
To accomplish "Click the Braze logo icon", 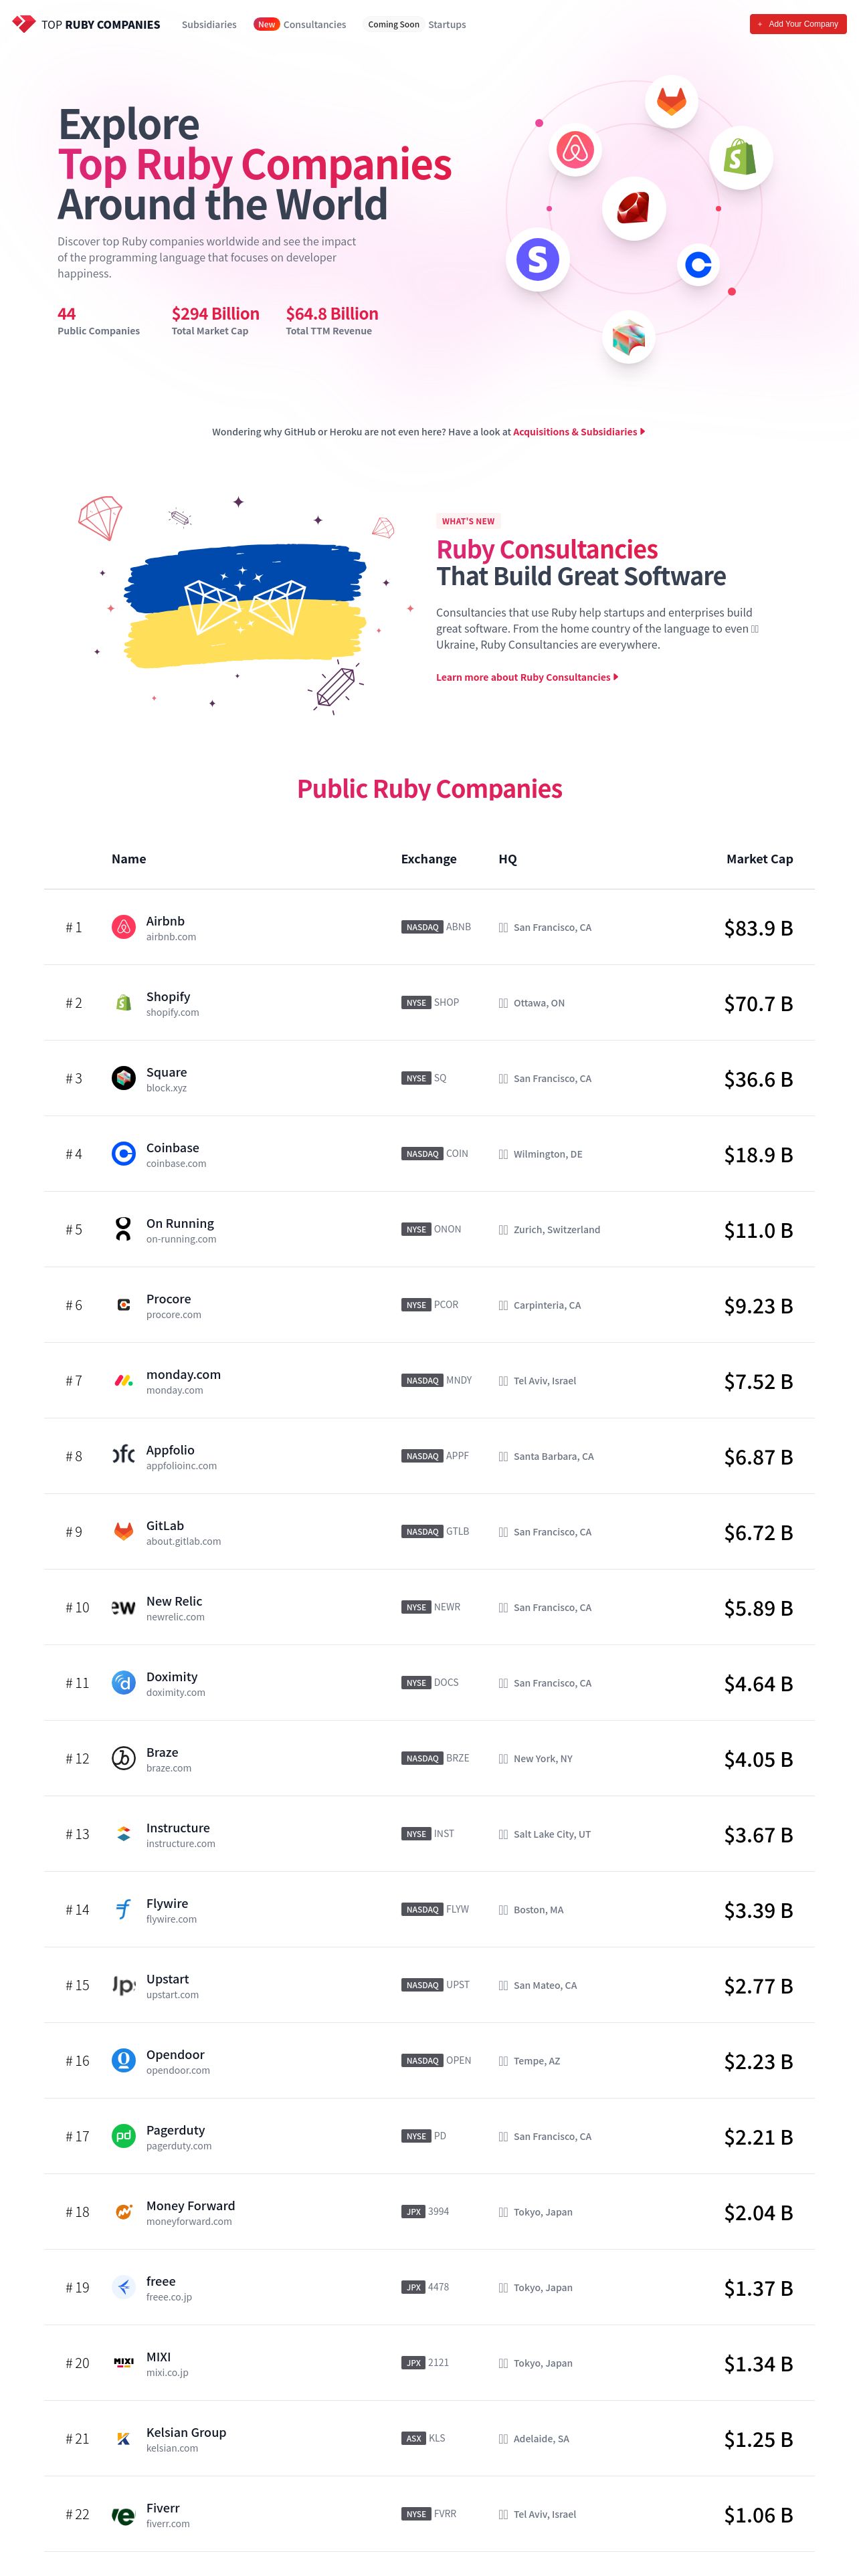I will [123, 1758].
